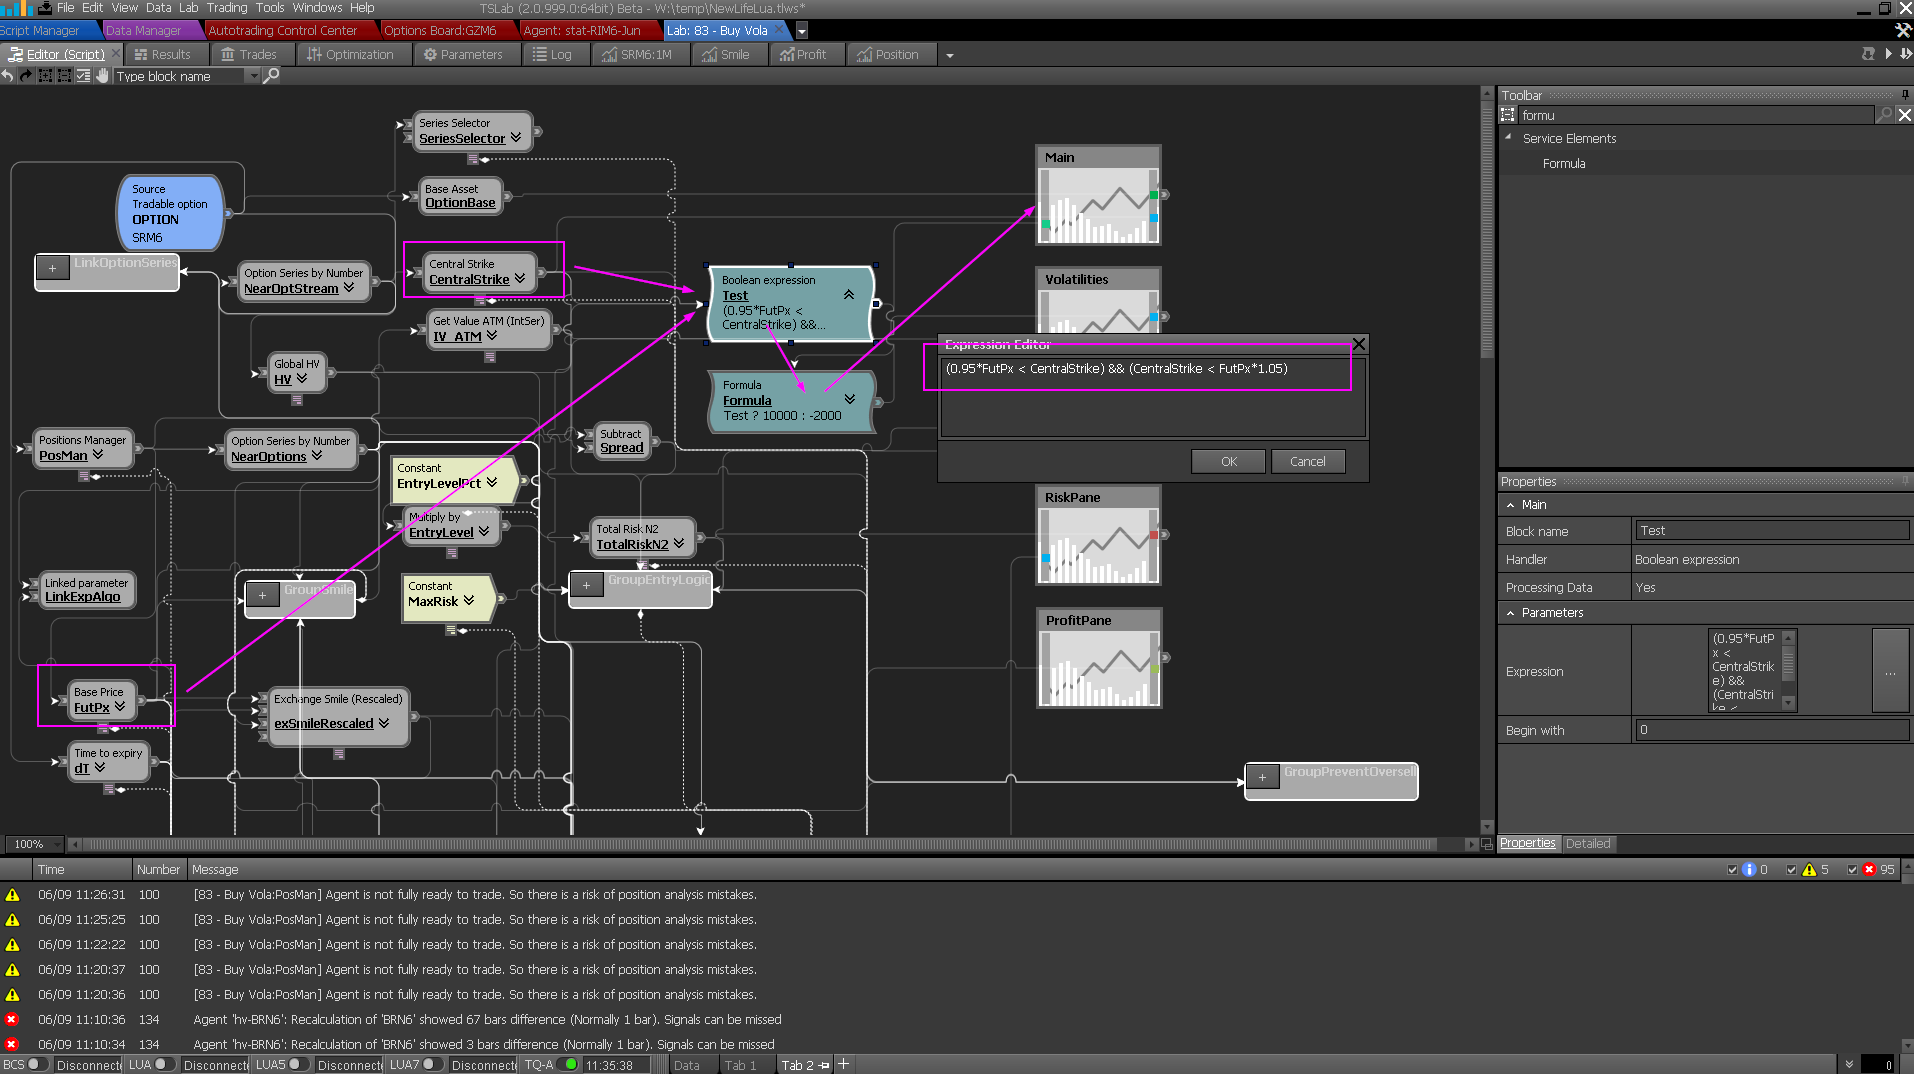Click OK in the Expression Editor
Screen dimensions: 1914x1074
point(1228,462)
